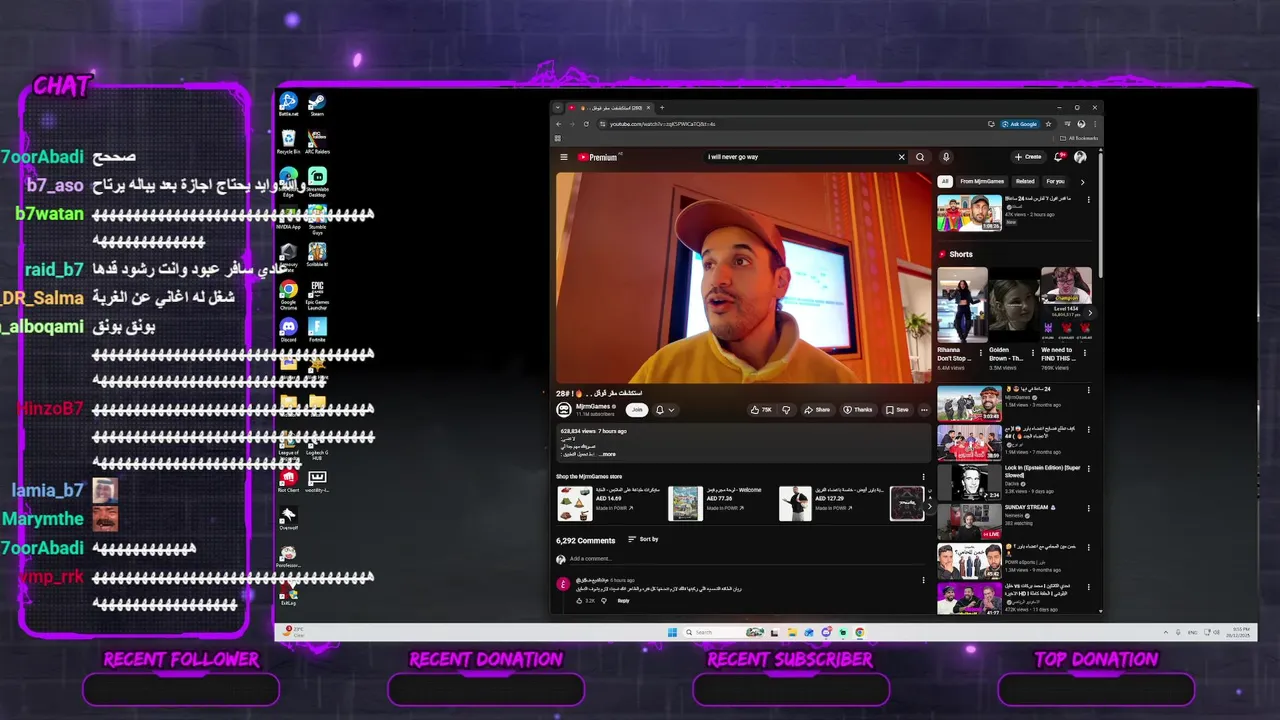The height and width of the screenshot is (720, 1280).
Task: Open the YouTube hamburger guide menu
Action: point(564,157)
